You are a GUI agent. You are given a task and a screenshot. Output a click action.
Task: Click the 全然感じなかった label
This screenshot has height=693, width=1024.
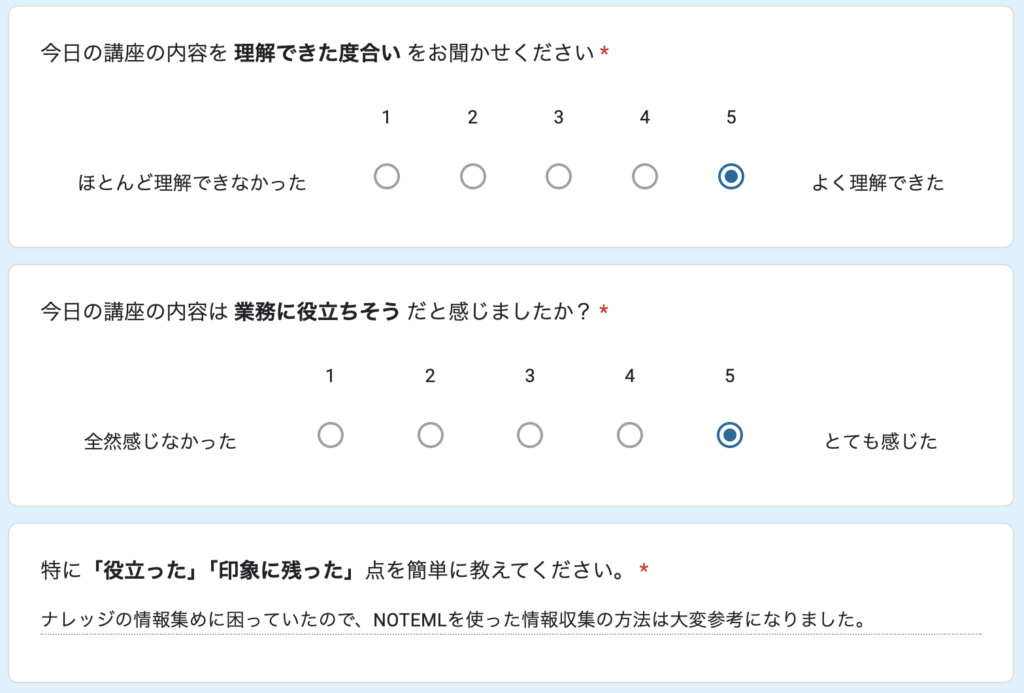(160, 441)
